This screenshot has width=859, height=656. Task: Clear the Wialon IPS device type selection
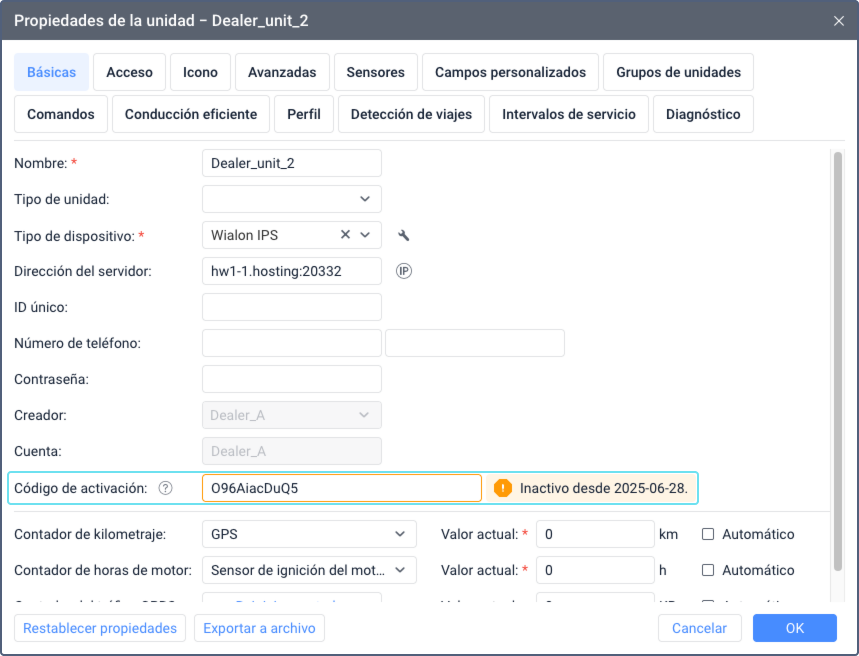tap(345, 235)
